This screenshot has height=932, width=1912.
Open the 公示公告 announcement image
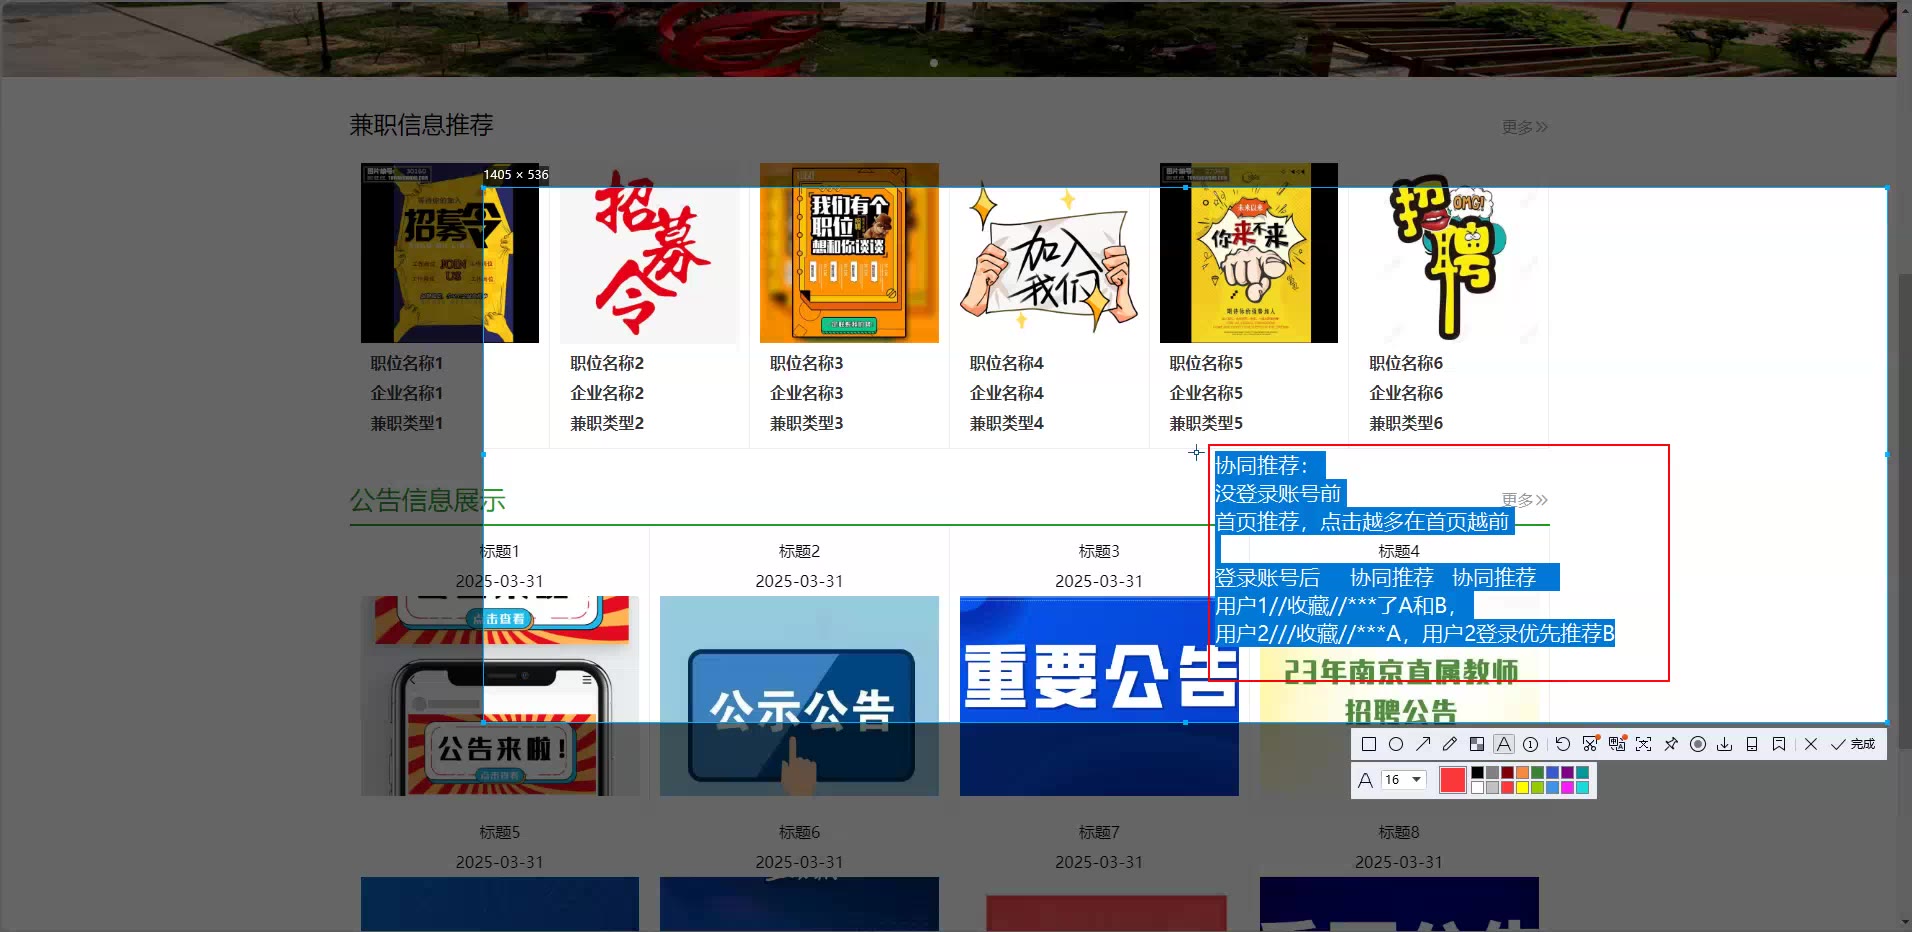click(x=799, y=696)
